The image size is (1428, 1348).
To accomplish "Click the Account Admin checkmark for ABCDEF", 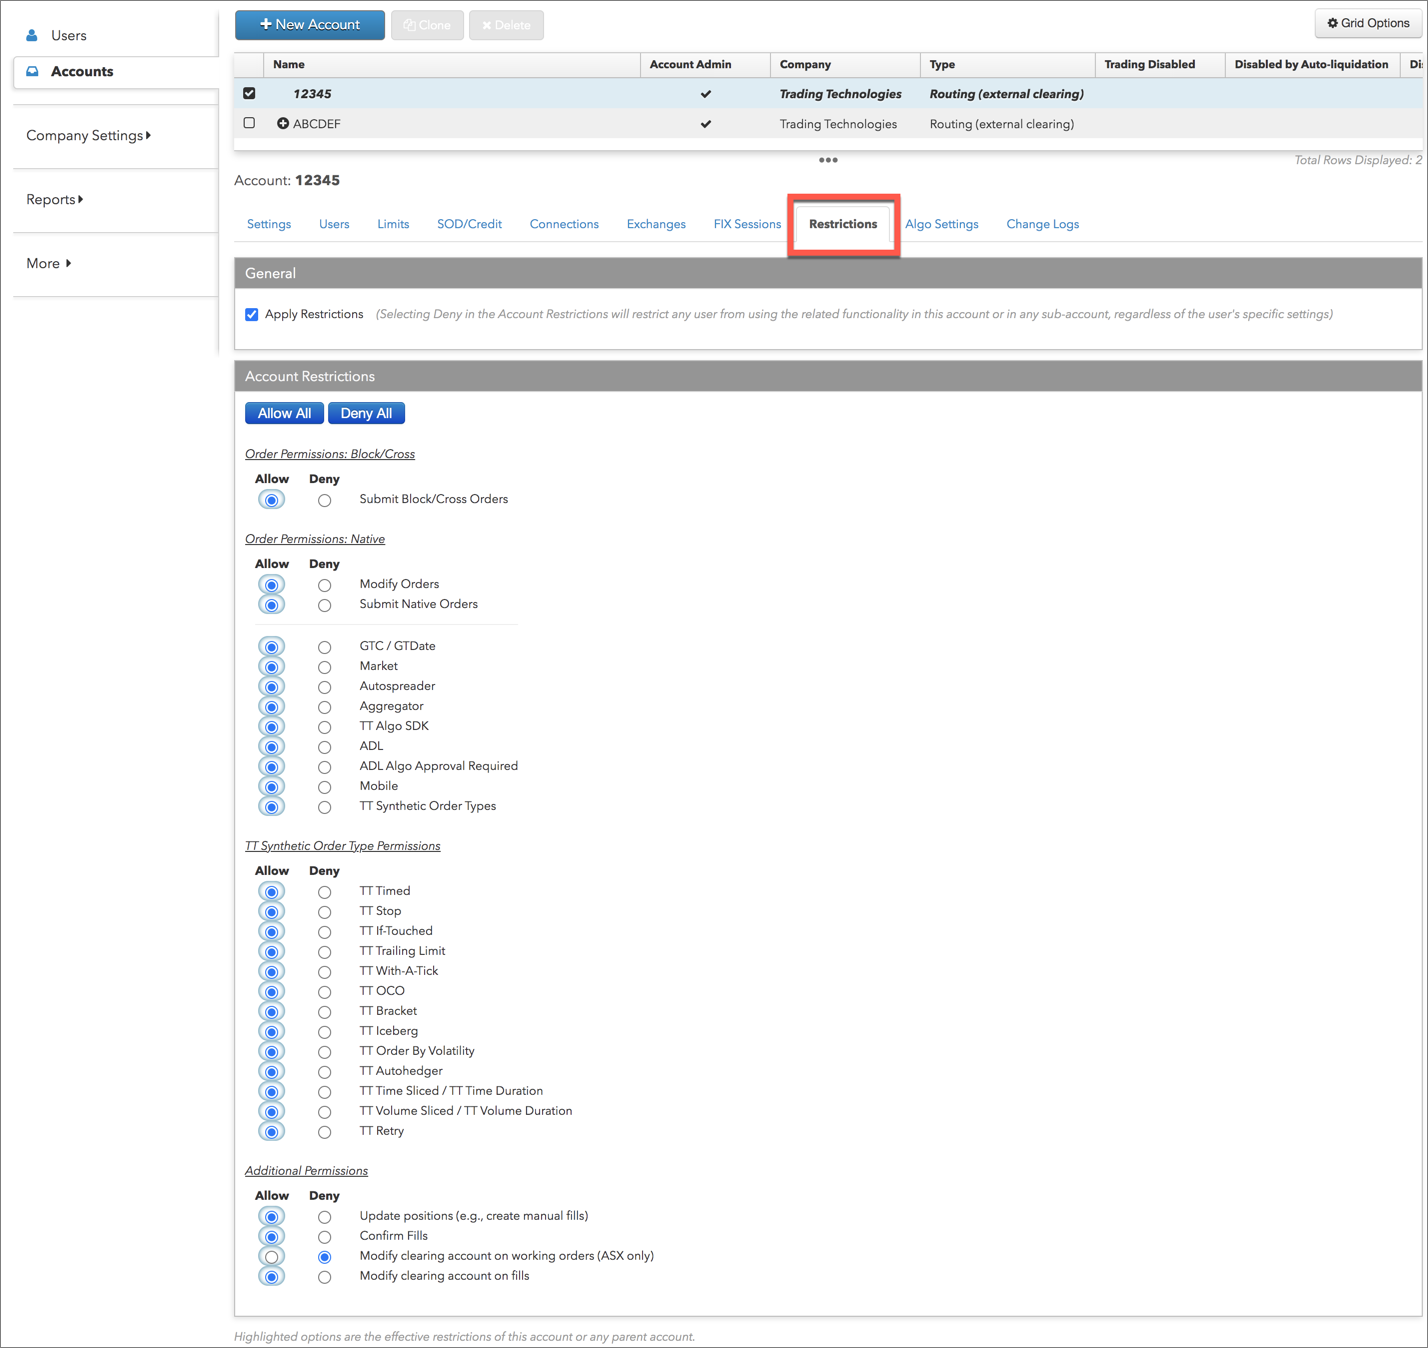I will pyautogui.click(x=706, y=124).
